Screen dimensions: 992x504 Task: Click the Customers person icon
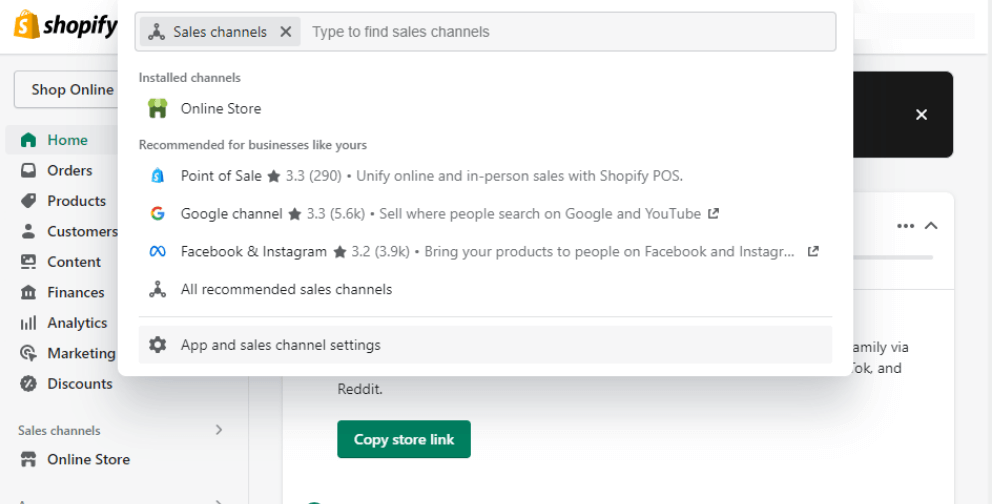point(28,231)
